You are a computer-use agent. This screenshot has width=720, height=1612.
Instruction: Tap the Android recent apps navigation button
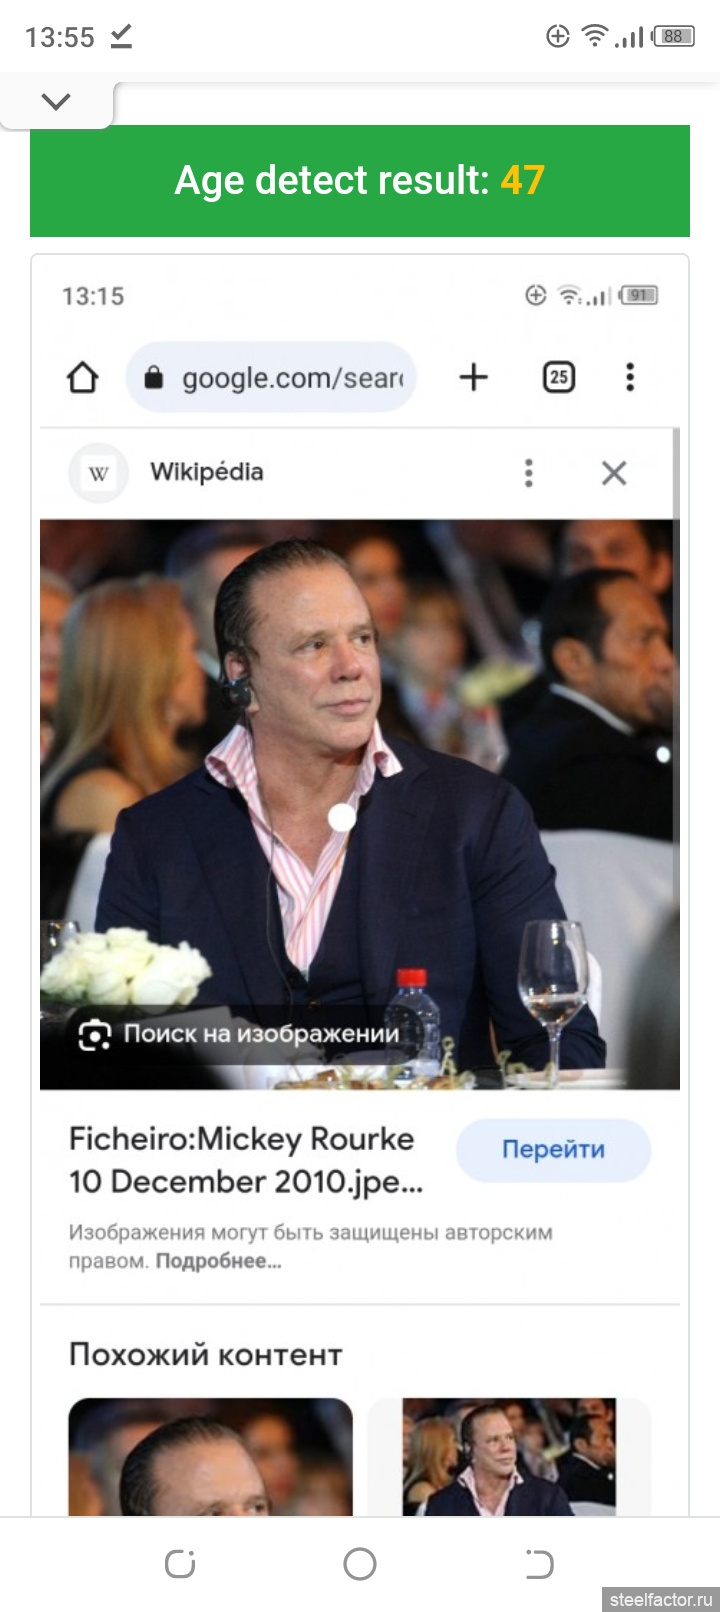tap(180, 1564)
